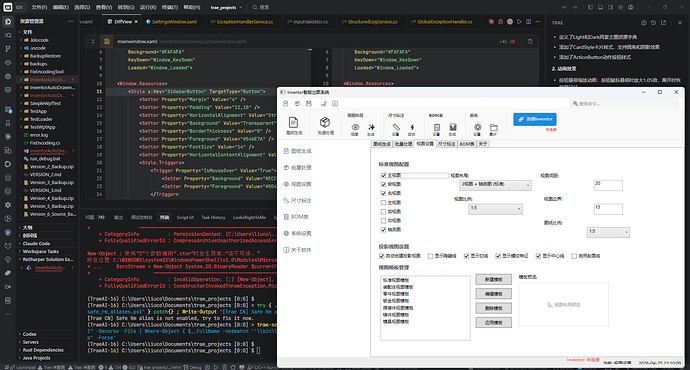
Task: Select 钣金视图模板 in the template list
Action: pos(396,301)
